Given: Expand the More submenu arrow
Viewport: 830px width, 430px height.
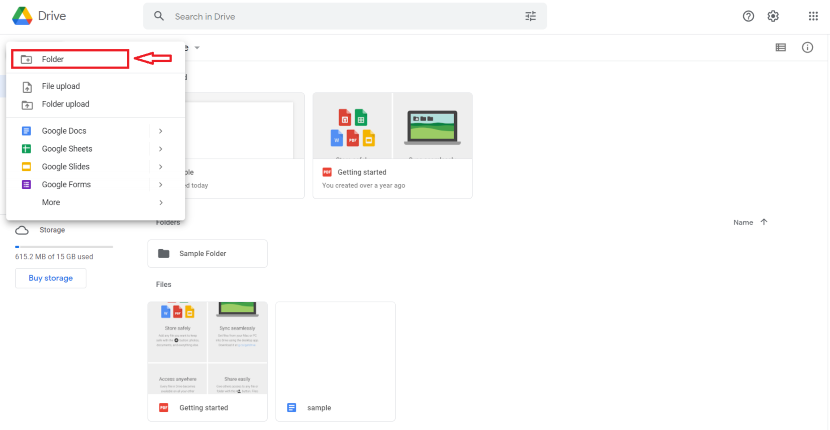Looking at the screenshot, I should pyautogui.click(x=160, y=203).
